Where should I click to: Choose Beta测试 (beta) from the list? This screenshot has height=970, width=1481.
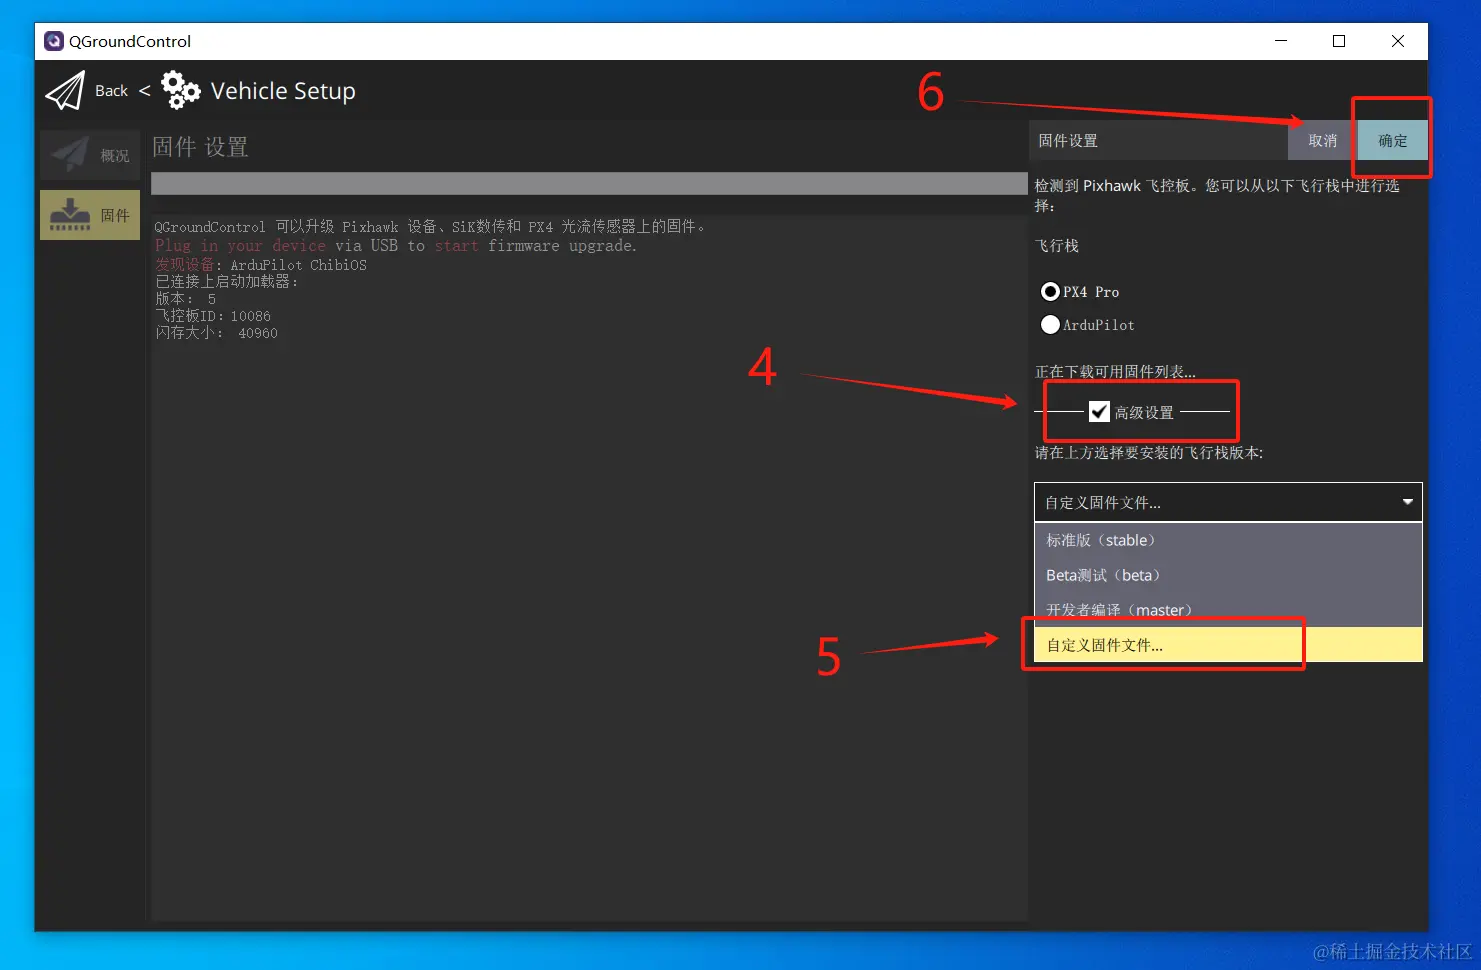point(1228,575)
